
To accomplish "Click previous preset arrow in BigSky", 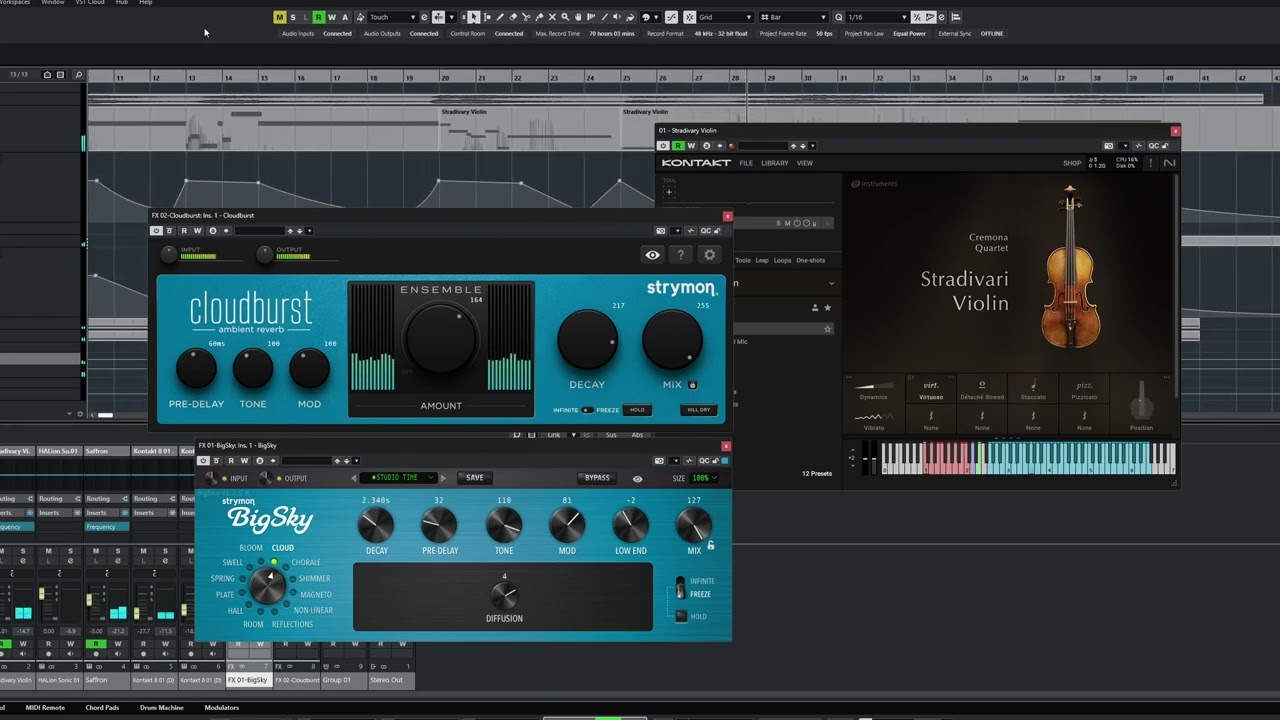I will [353, 478].
